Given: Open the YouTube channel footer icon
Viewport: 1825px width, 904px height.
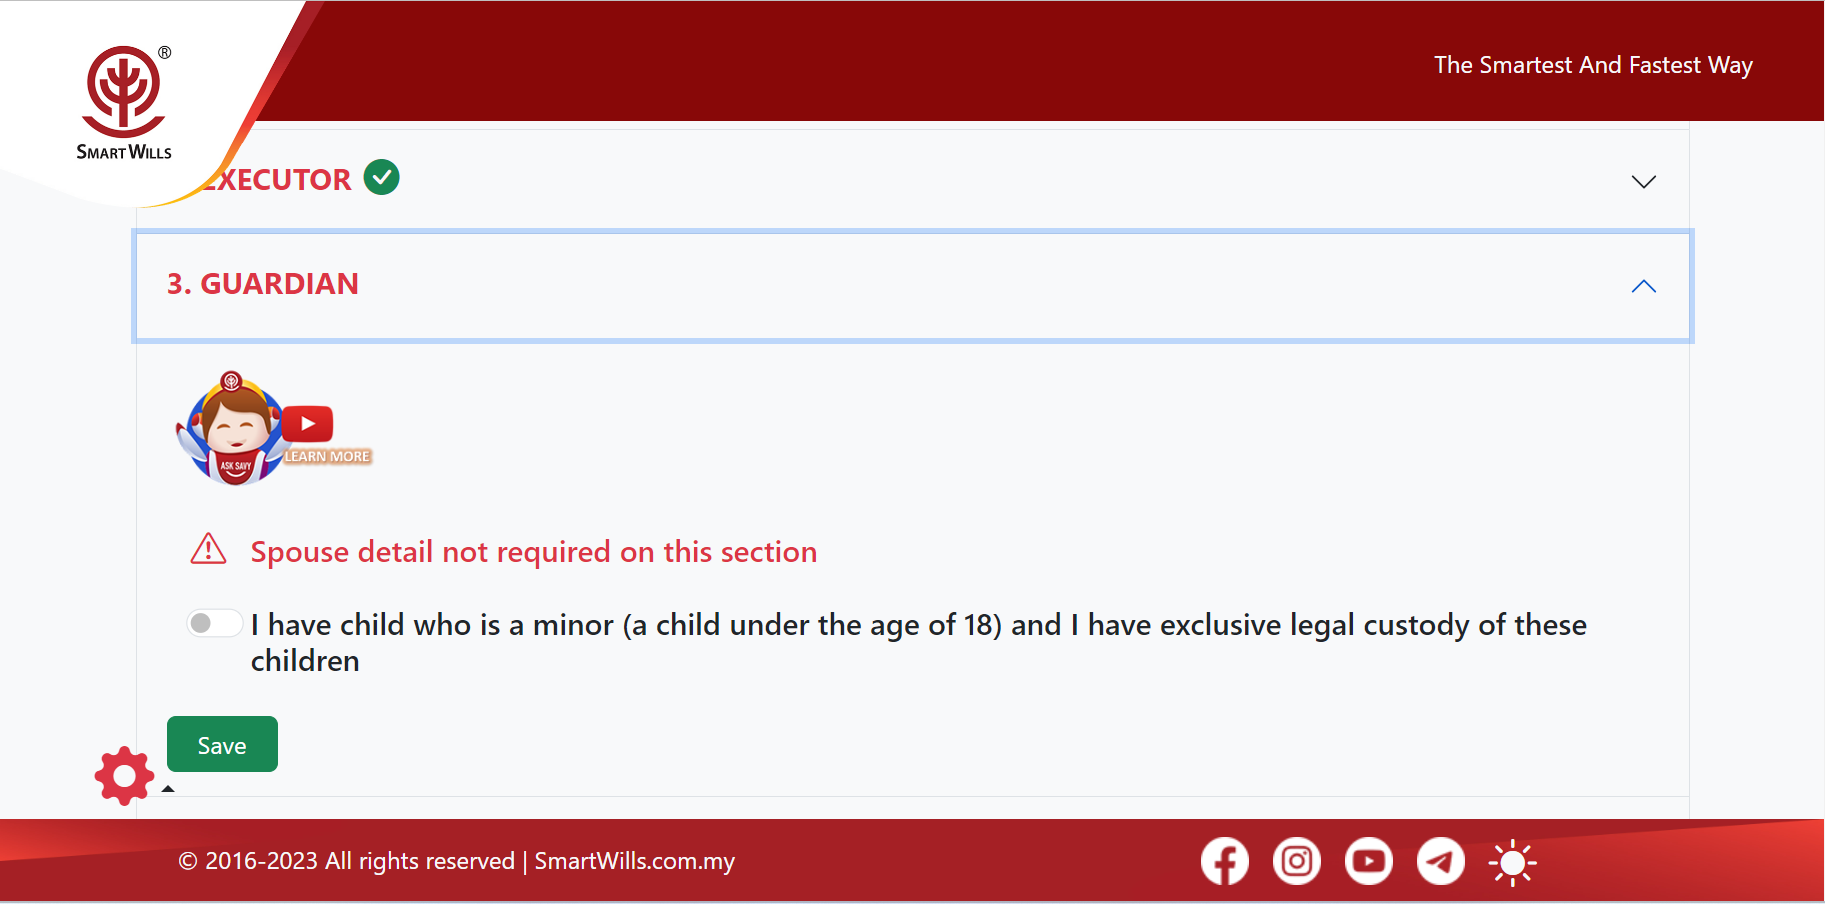Looking at the screenshot, I should coord(1368,861).
